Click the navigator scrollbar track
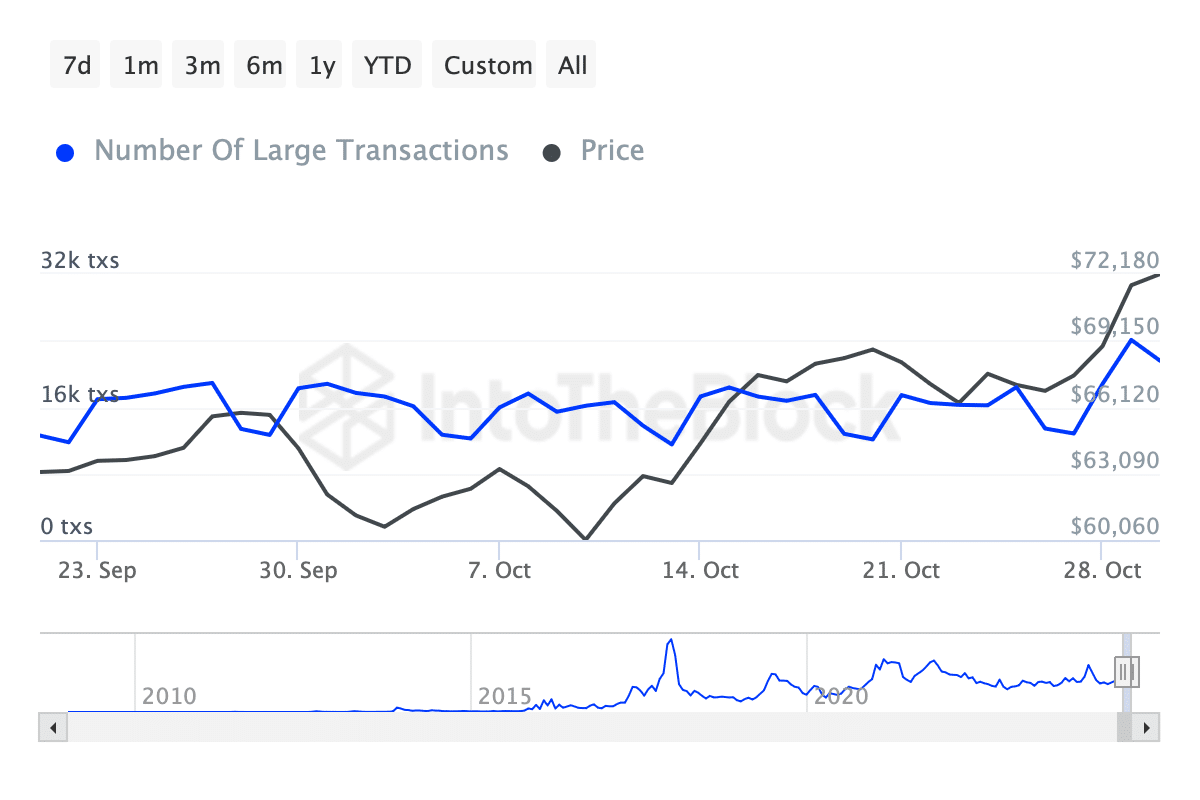Viewport: 1200px width, 800px height. [600, 727]
